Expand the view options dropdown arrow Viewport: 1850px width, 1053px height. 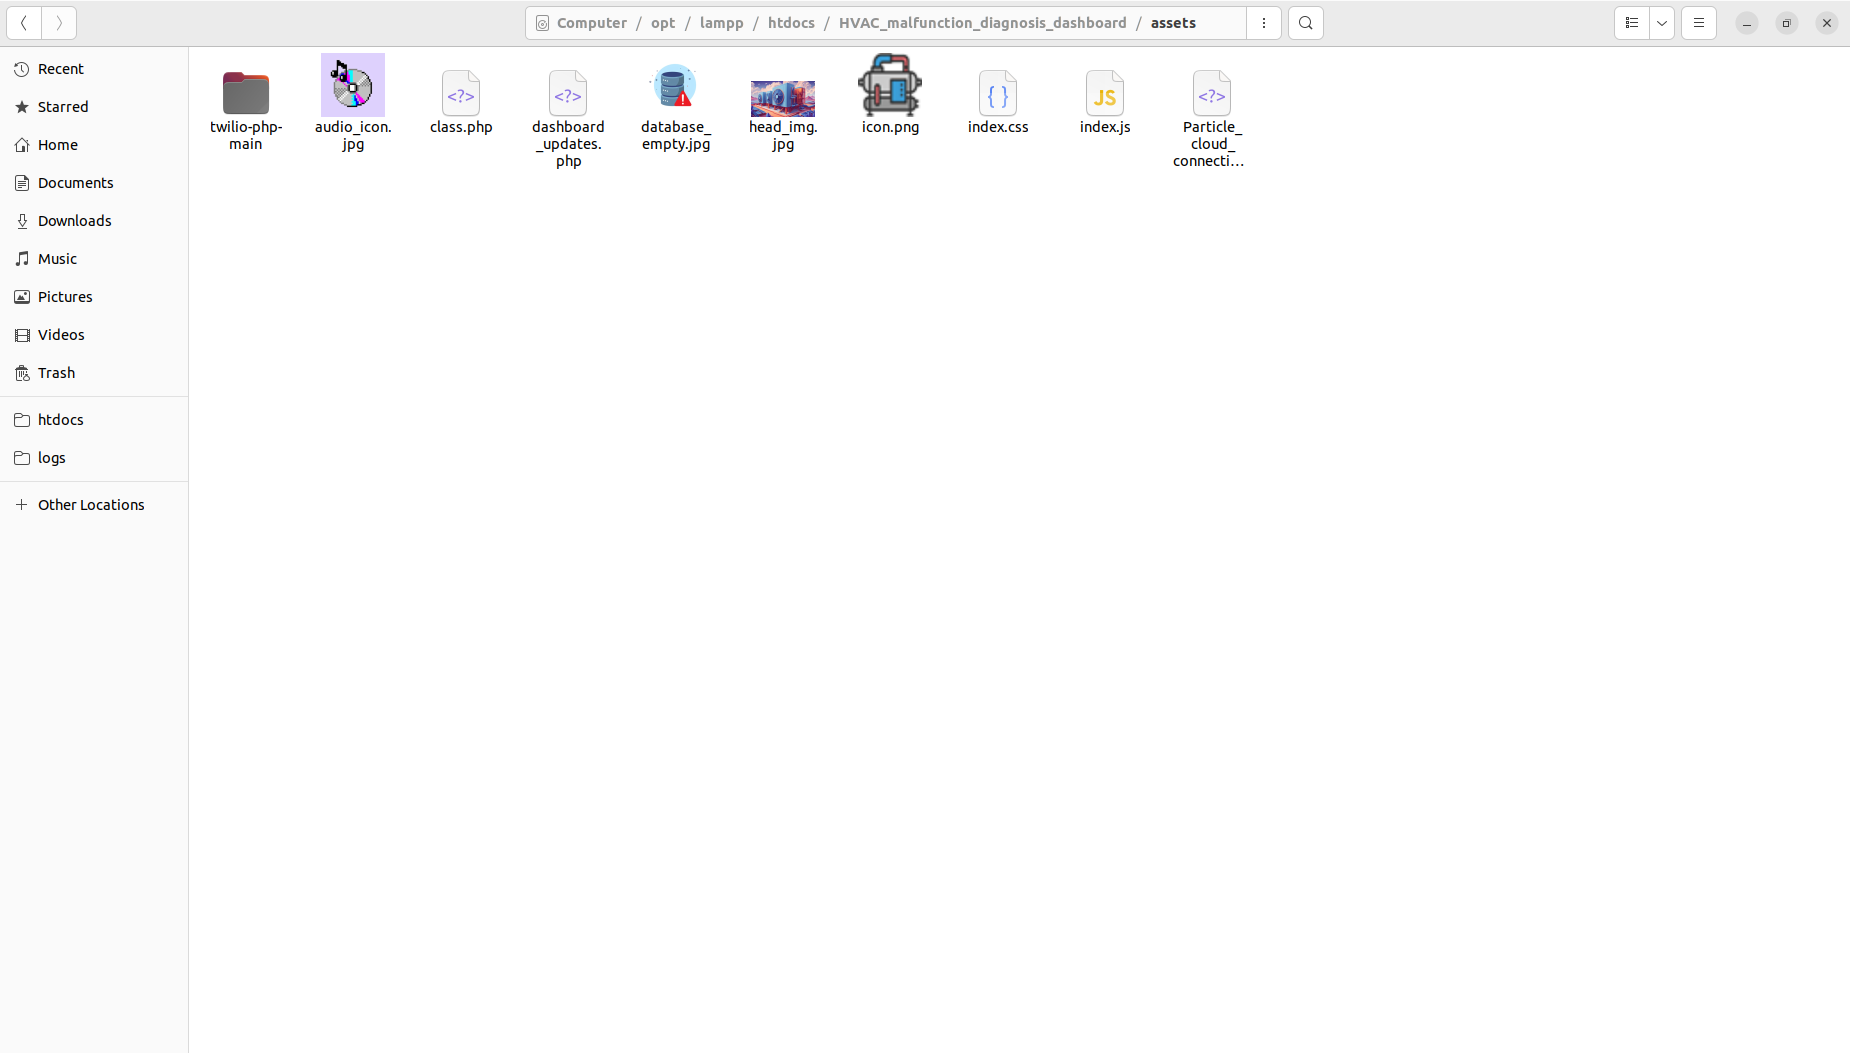1662,23
